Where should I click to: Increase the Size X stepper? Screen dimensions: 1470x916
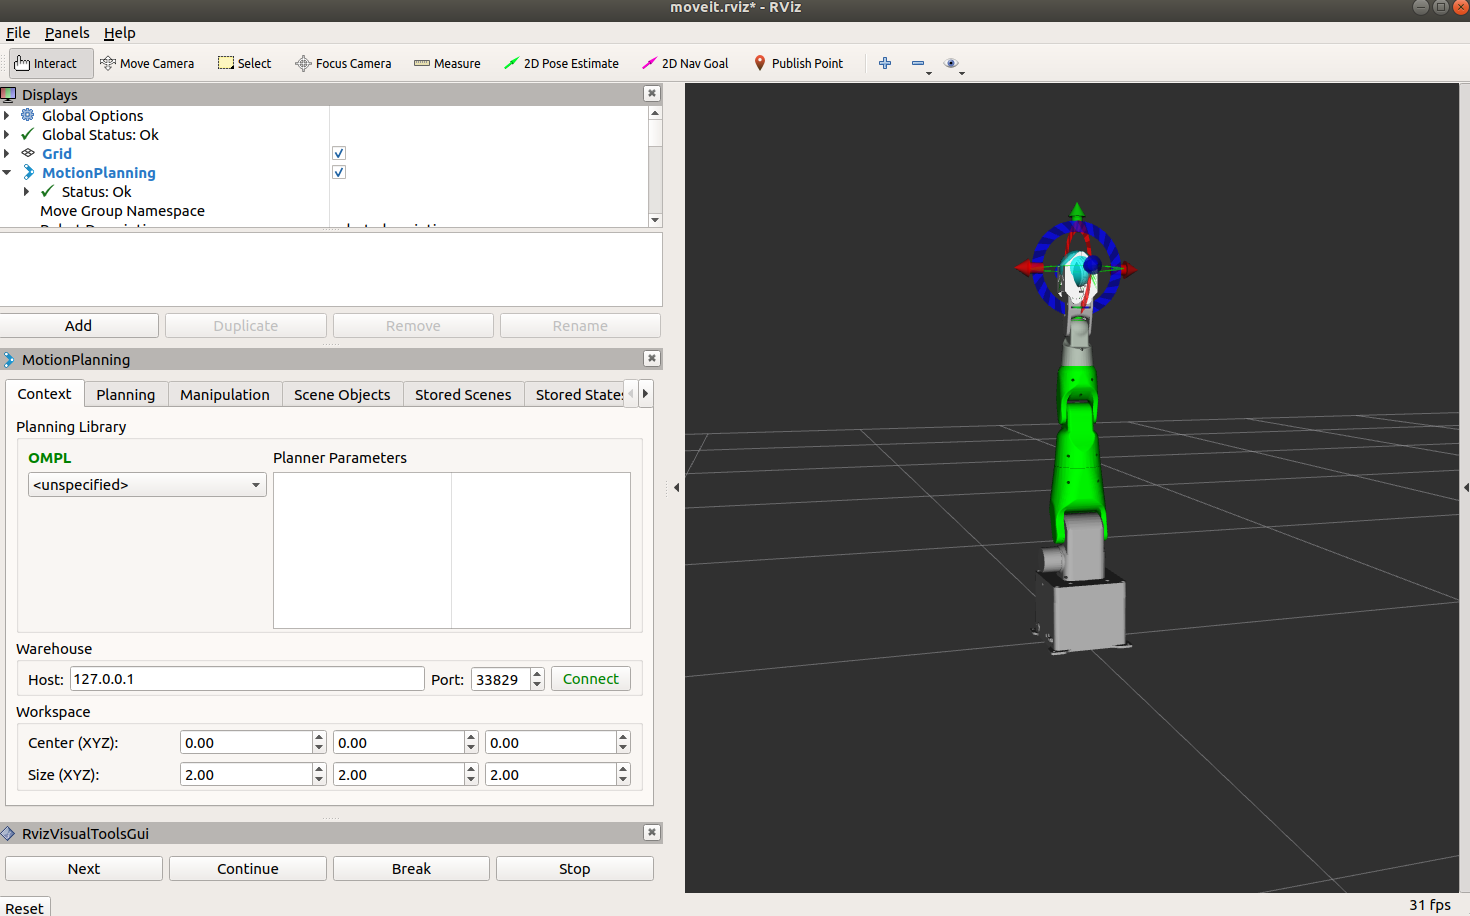point(319,769)
